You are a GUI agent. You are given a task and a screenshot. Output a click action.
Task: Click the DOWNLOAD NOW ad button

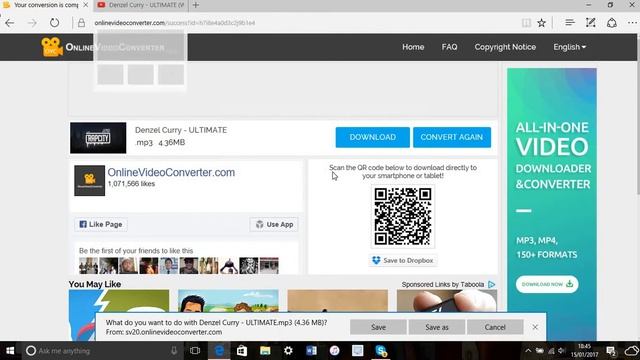pos(547,284)
